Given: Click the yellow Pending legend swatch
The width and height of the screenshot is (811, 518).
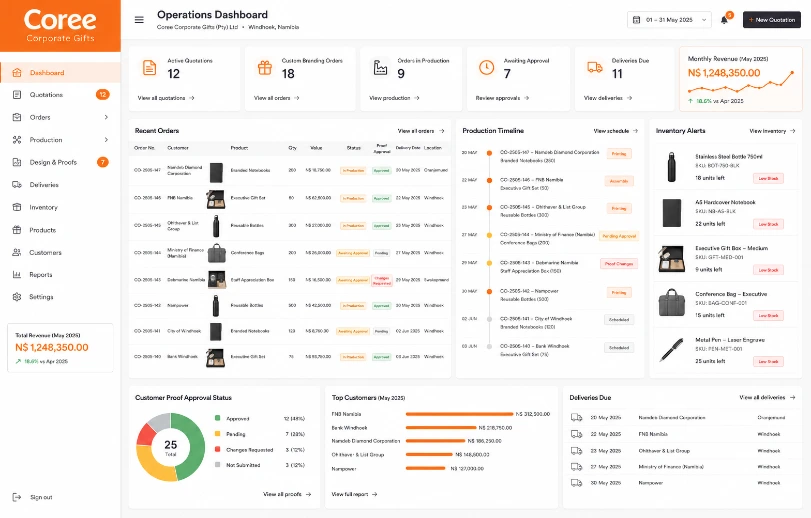Looking at the screenshot, I should (217, 434).
